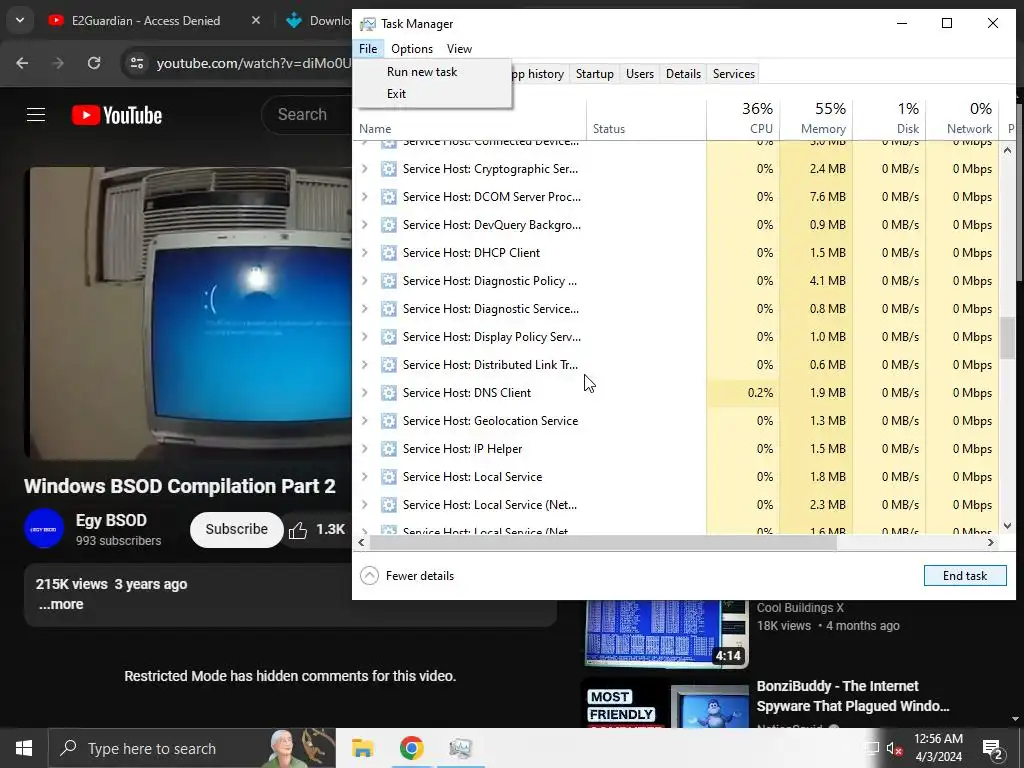Close the E2Guardian - Access Denied tab
Screen dimensions: 1024x768
pyautogui.click(x=256, y=20)
